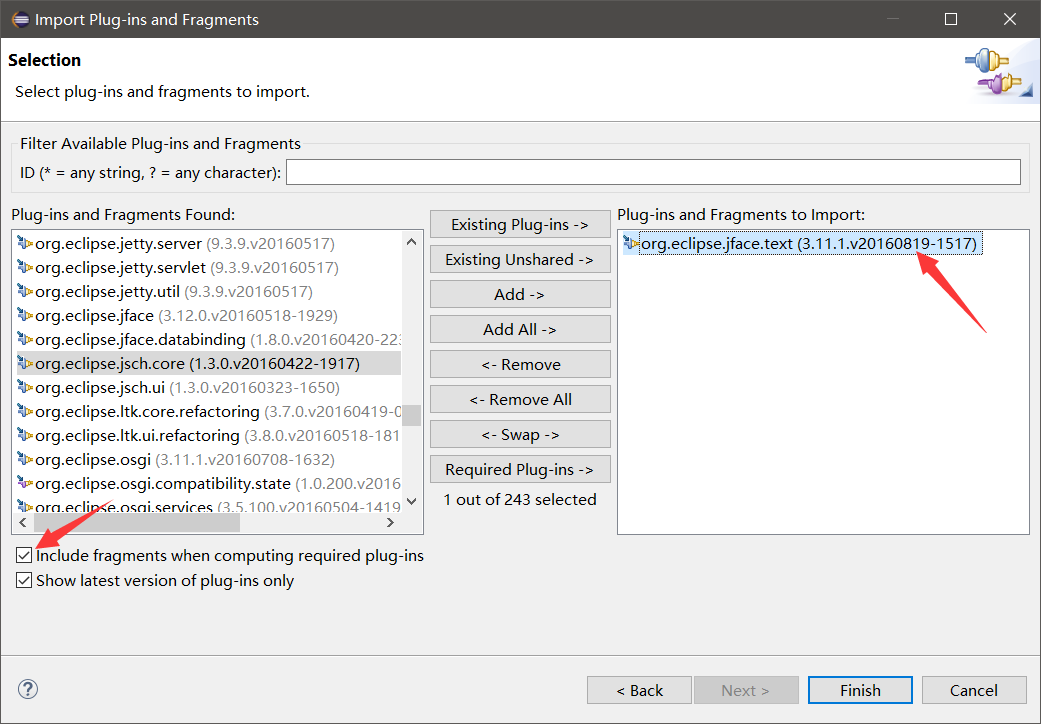Click the horizontal scrollbar right arrow
The width and height of the screenshot is (1041, 724).
click(390, 523)
